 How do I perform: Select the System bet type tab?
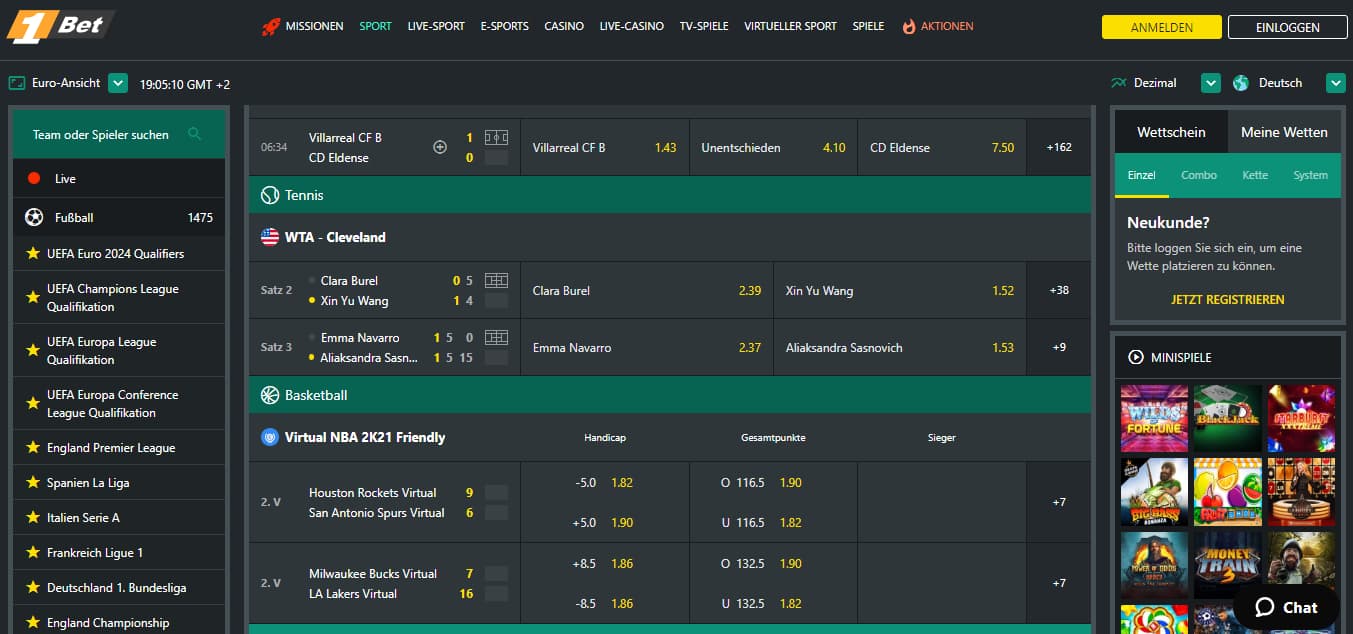point(1310,175)
